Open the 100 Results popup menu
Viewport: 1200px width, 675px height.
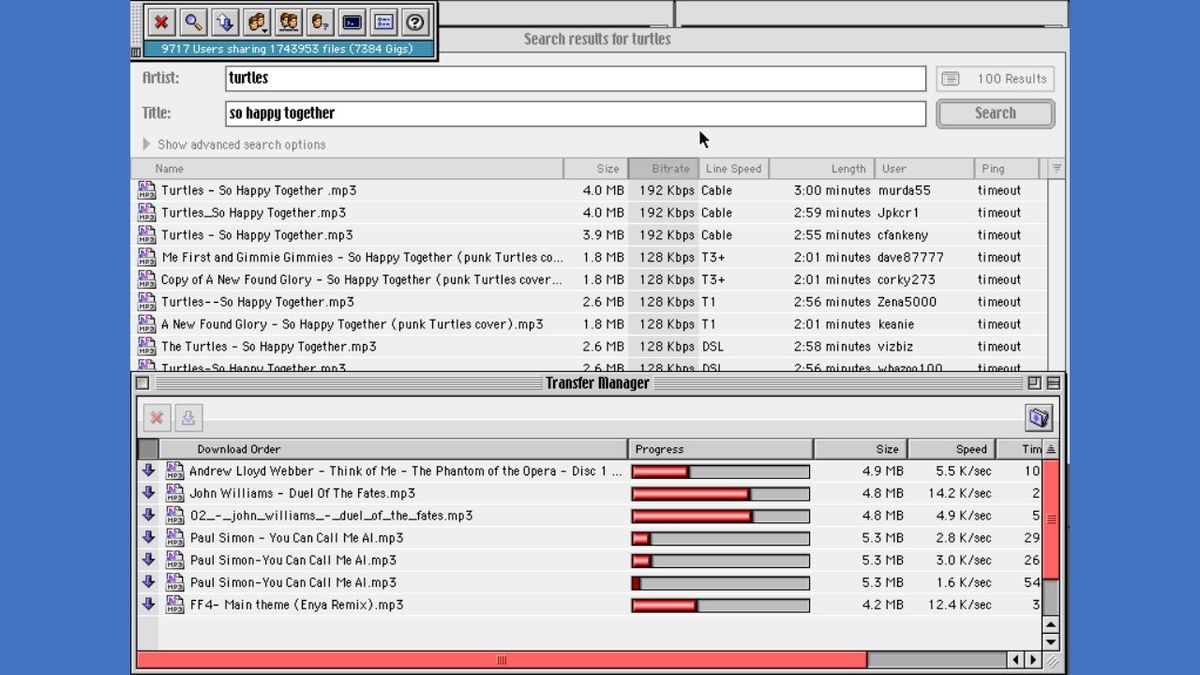[995, 79]
